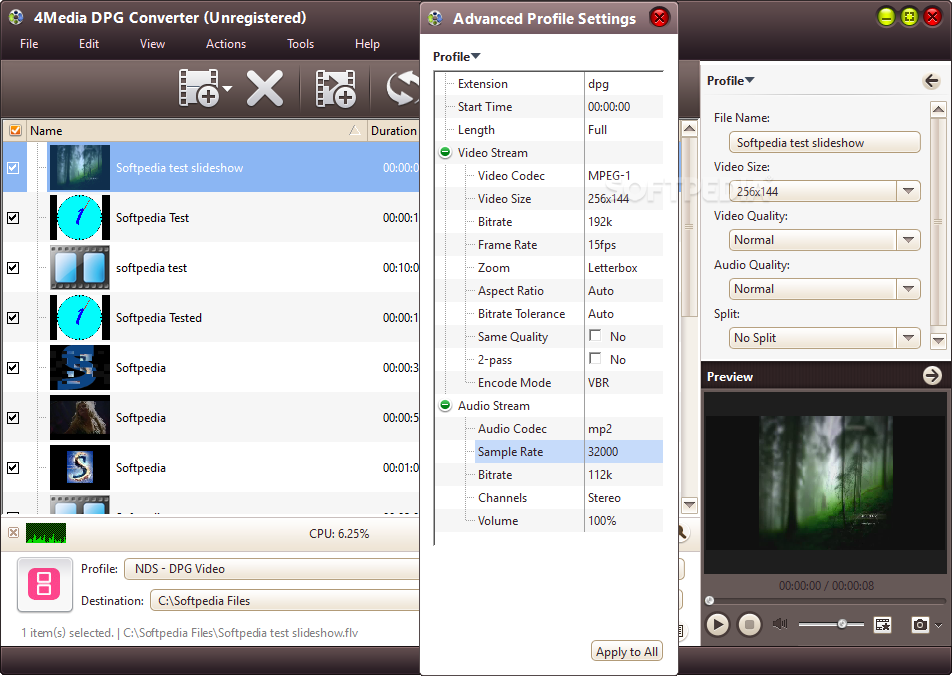Click the Preview panel forward arrow icon

(x=932, y=375)
